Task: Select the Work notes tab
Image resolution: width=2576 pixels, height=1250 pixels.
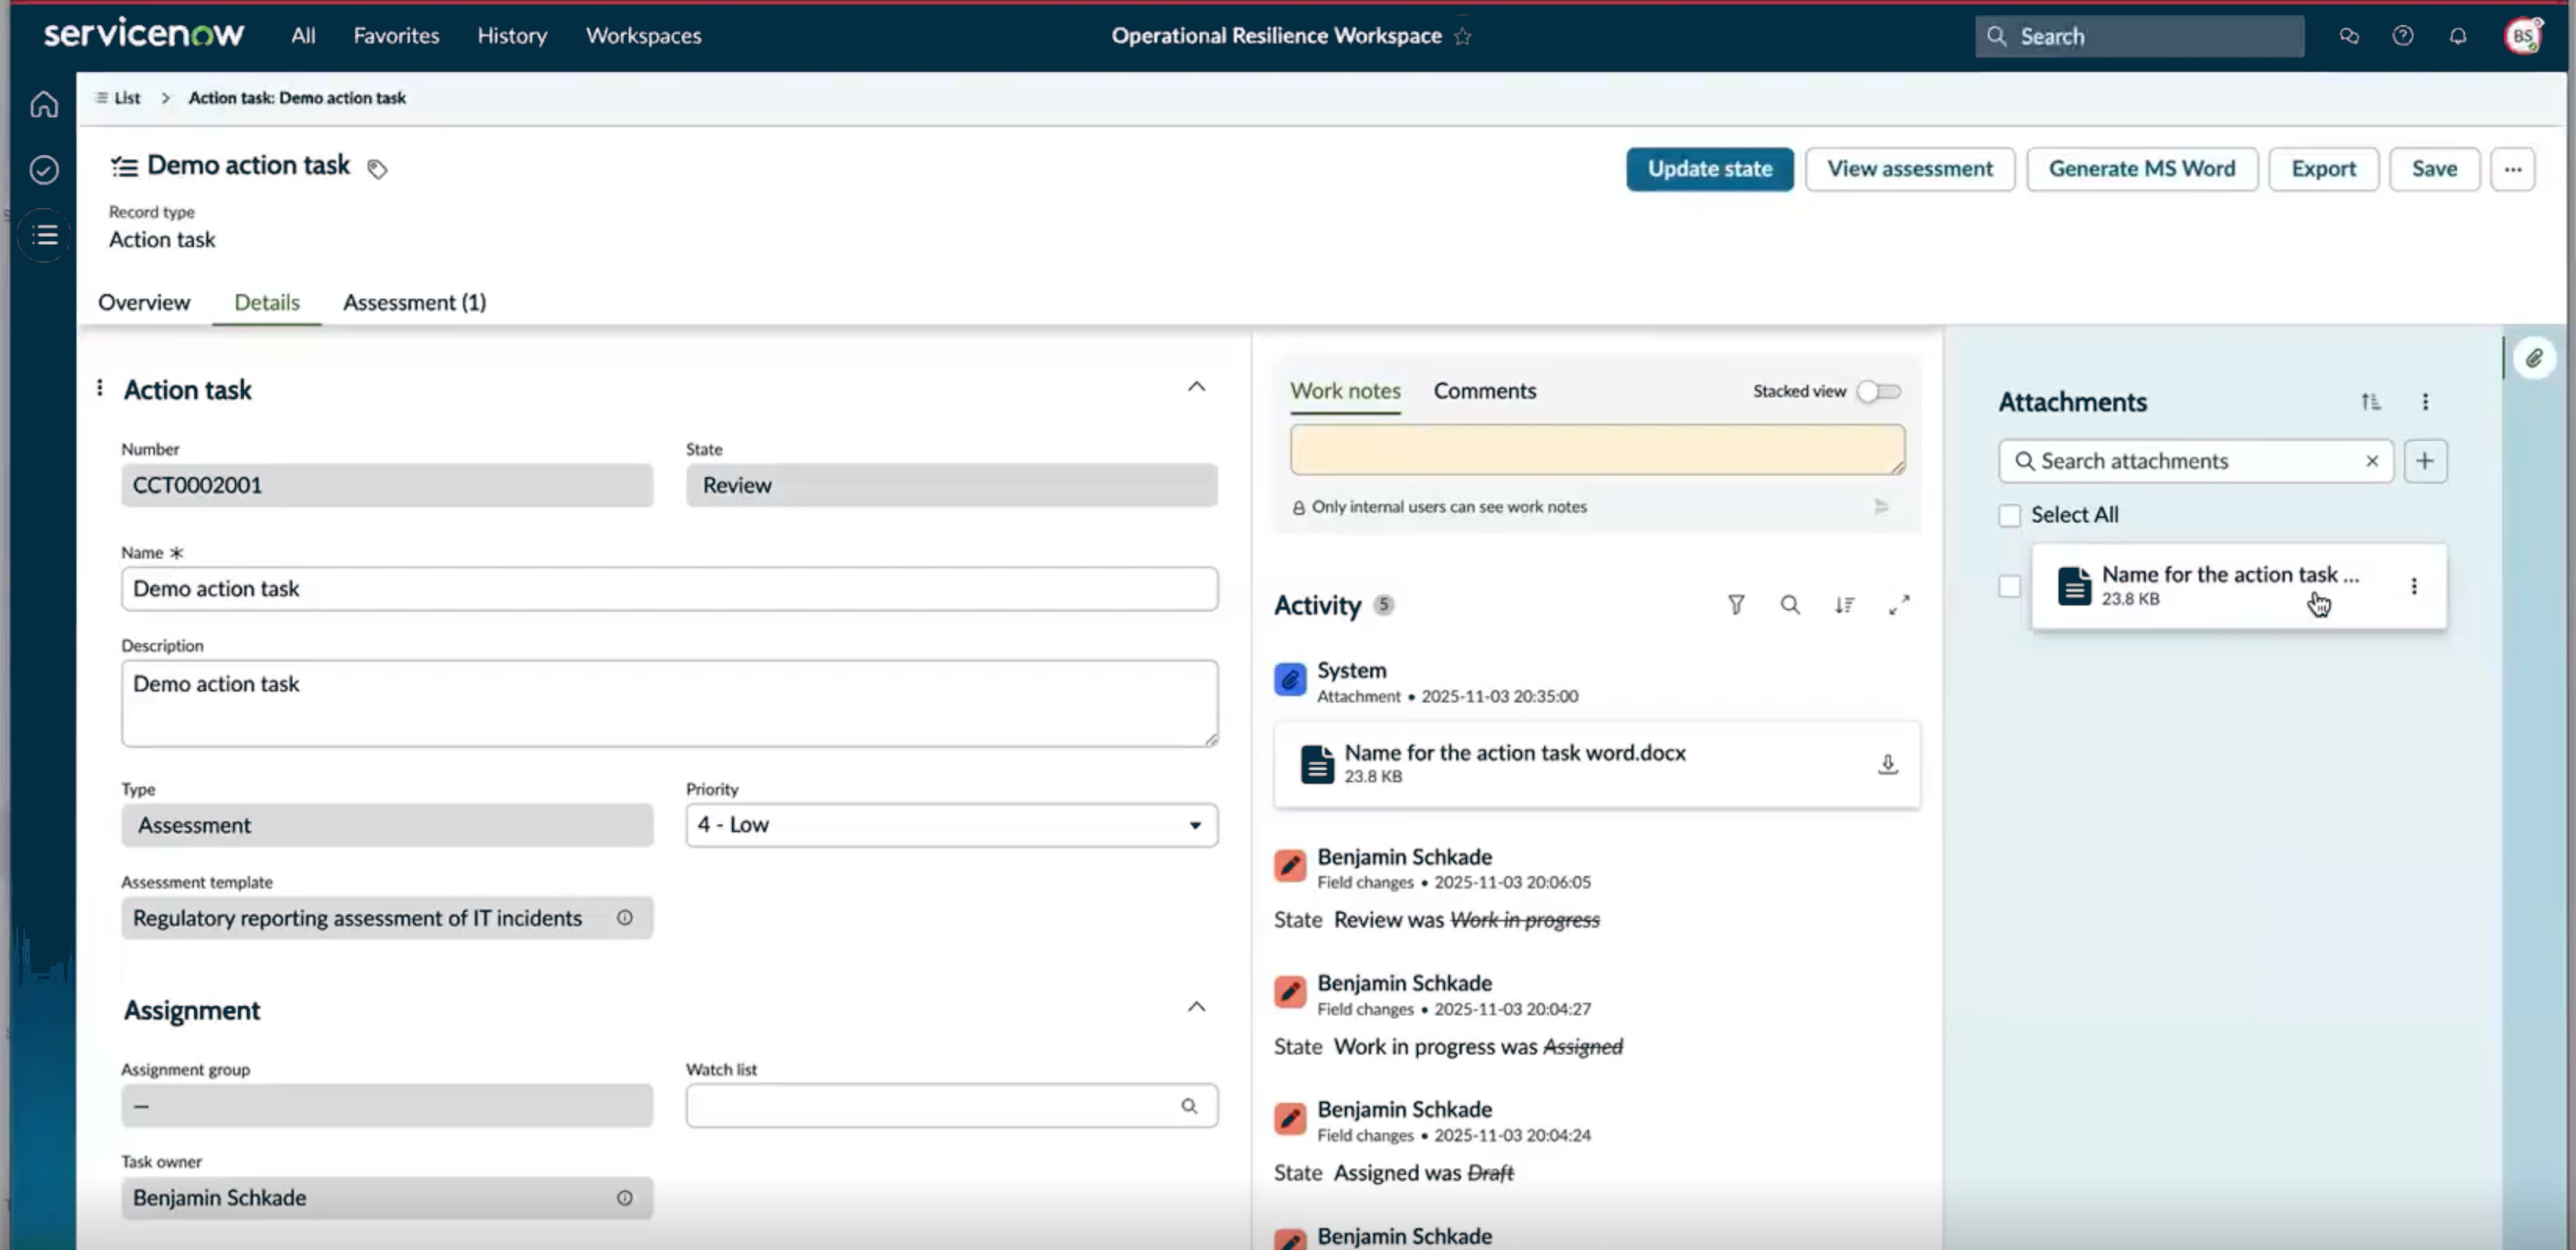Action: [1345, 391]
